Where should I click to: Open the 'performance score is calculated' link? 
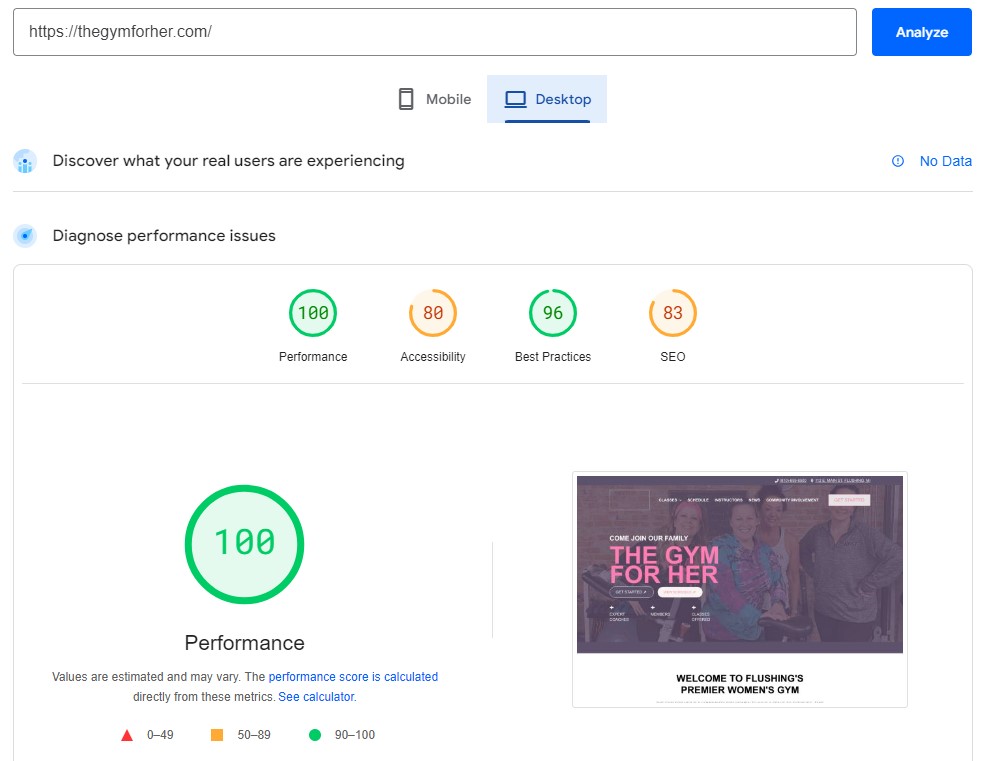353,677
